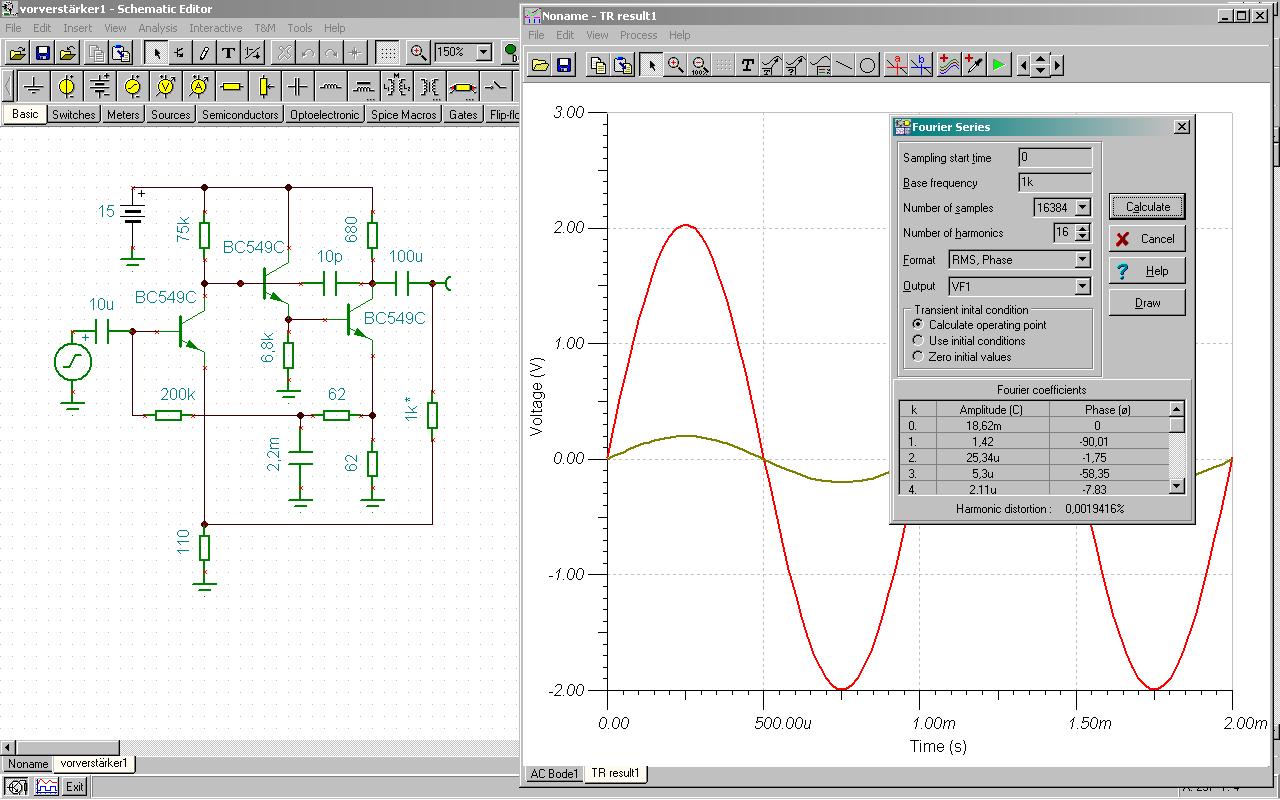Click the Exit button at bottom left
Viewport: 1280px width, 800px height.
[75, 787]
